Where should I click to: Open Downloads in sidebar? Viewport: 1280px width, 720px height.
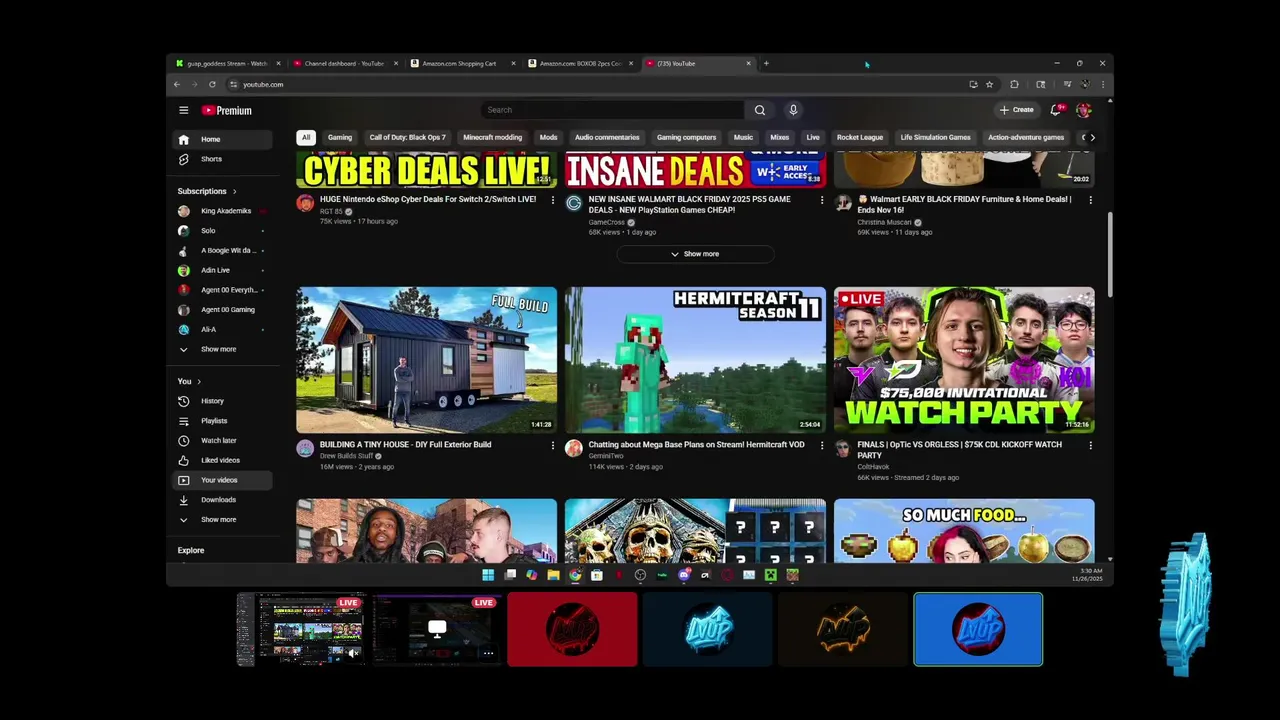221,500
